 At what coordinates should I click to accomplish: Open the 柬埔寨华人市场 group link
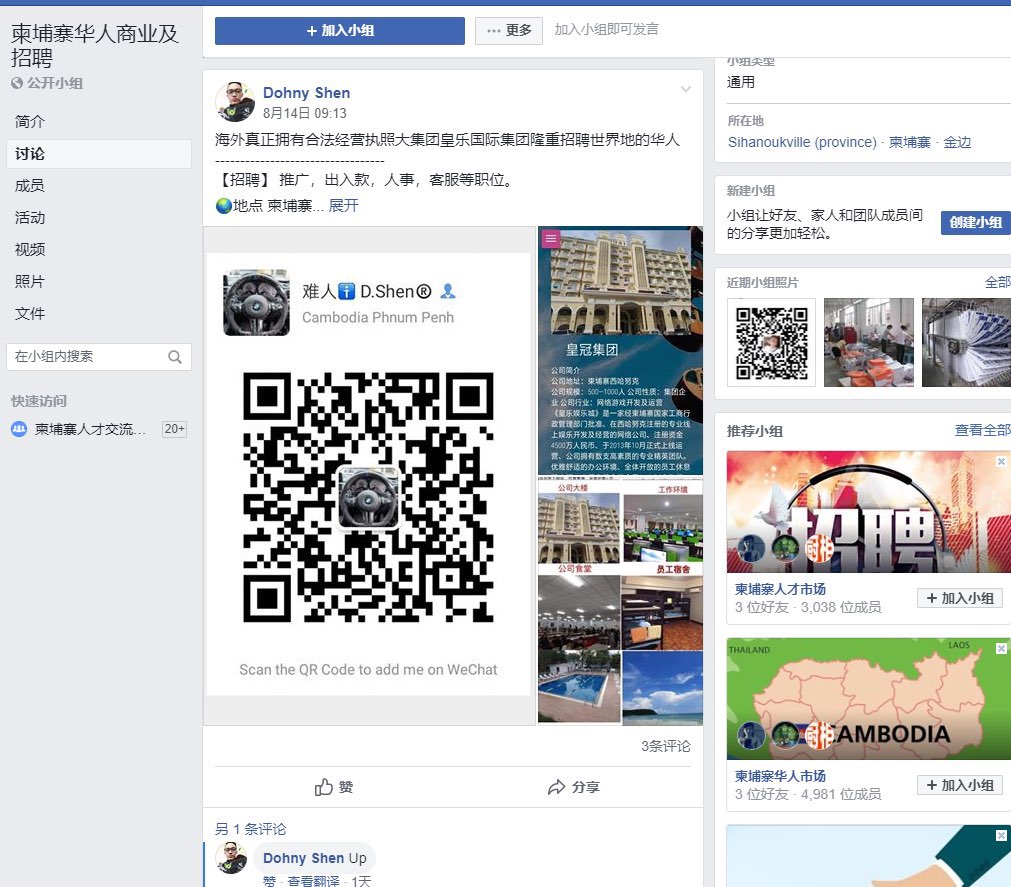780,776
